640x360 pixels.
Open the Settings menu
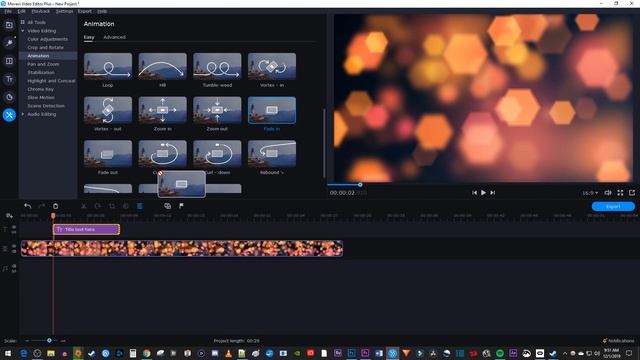64,11
